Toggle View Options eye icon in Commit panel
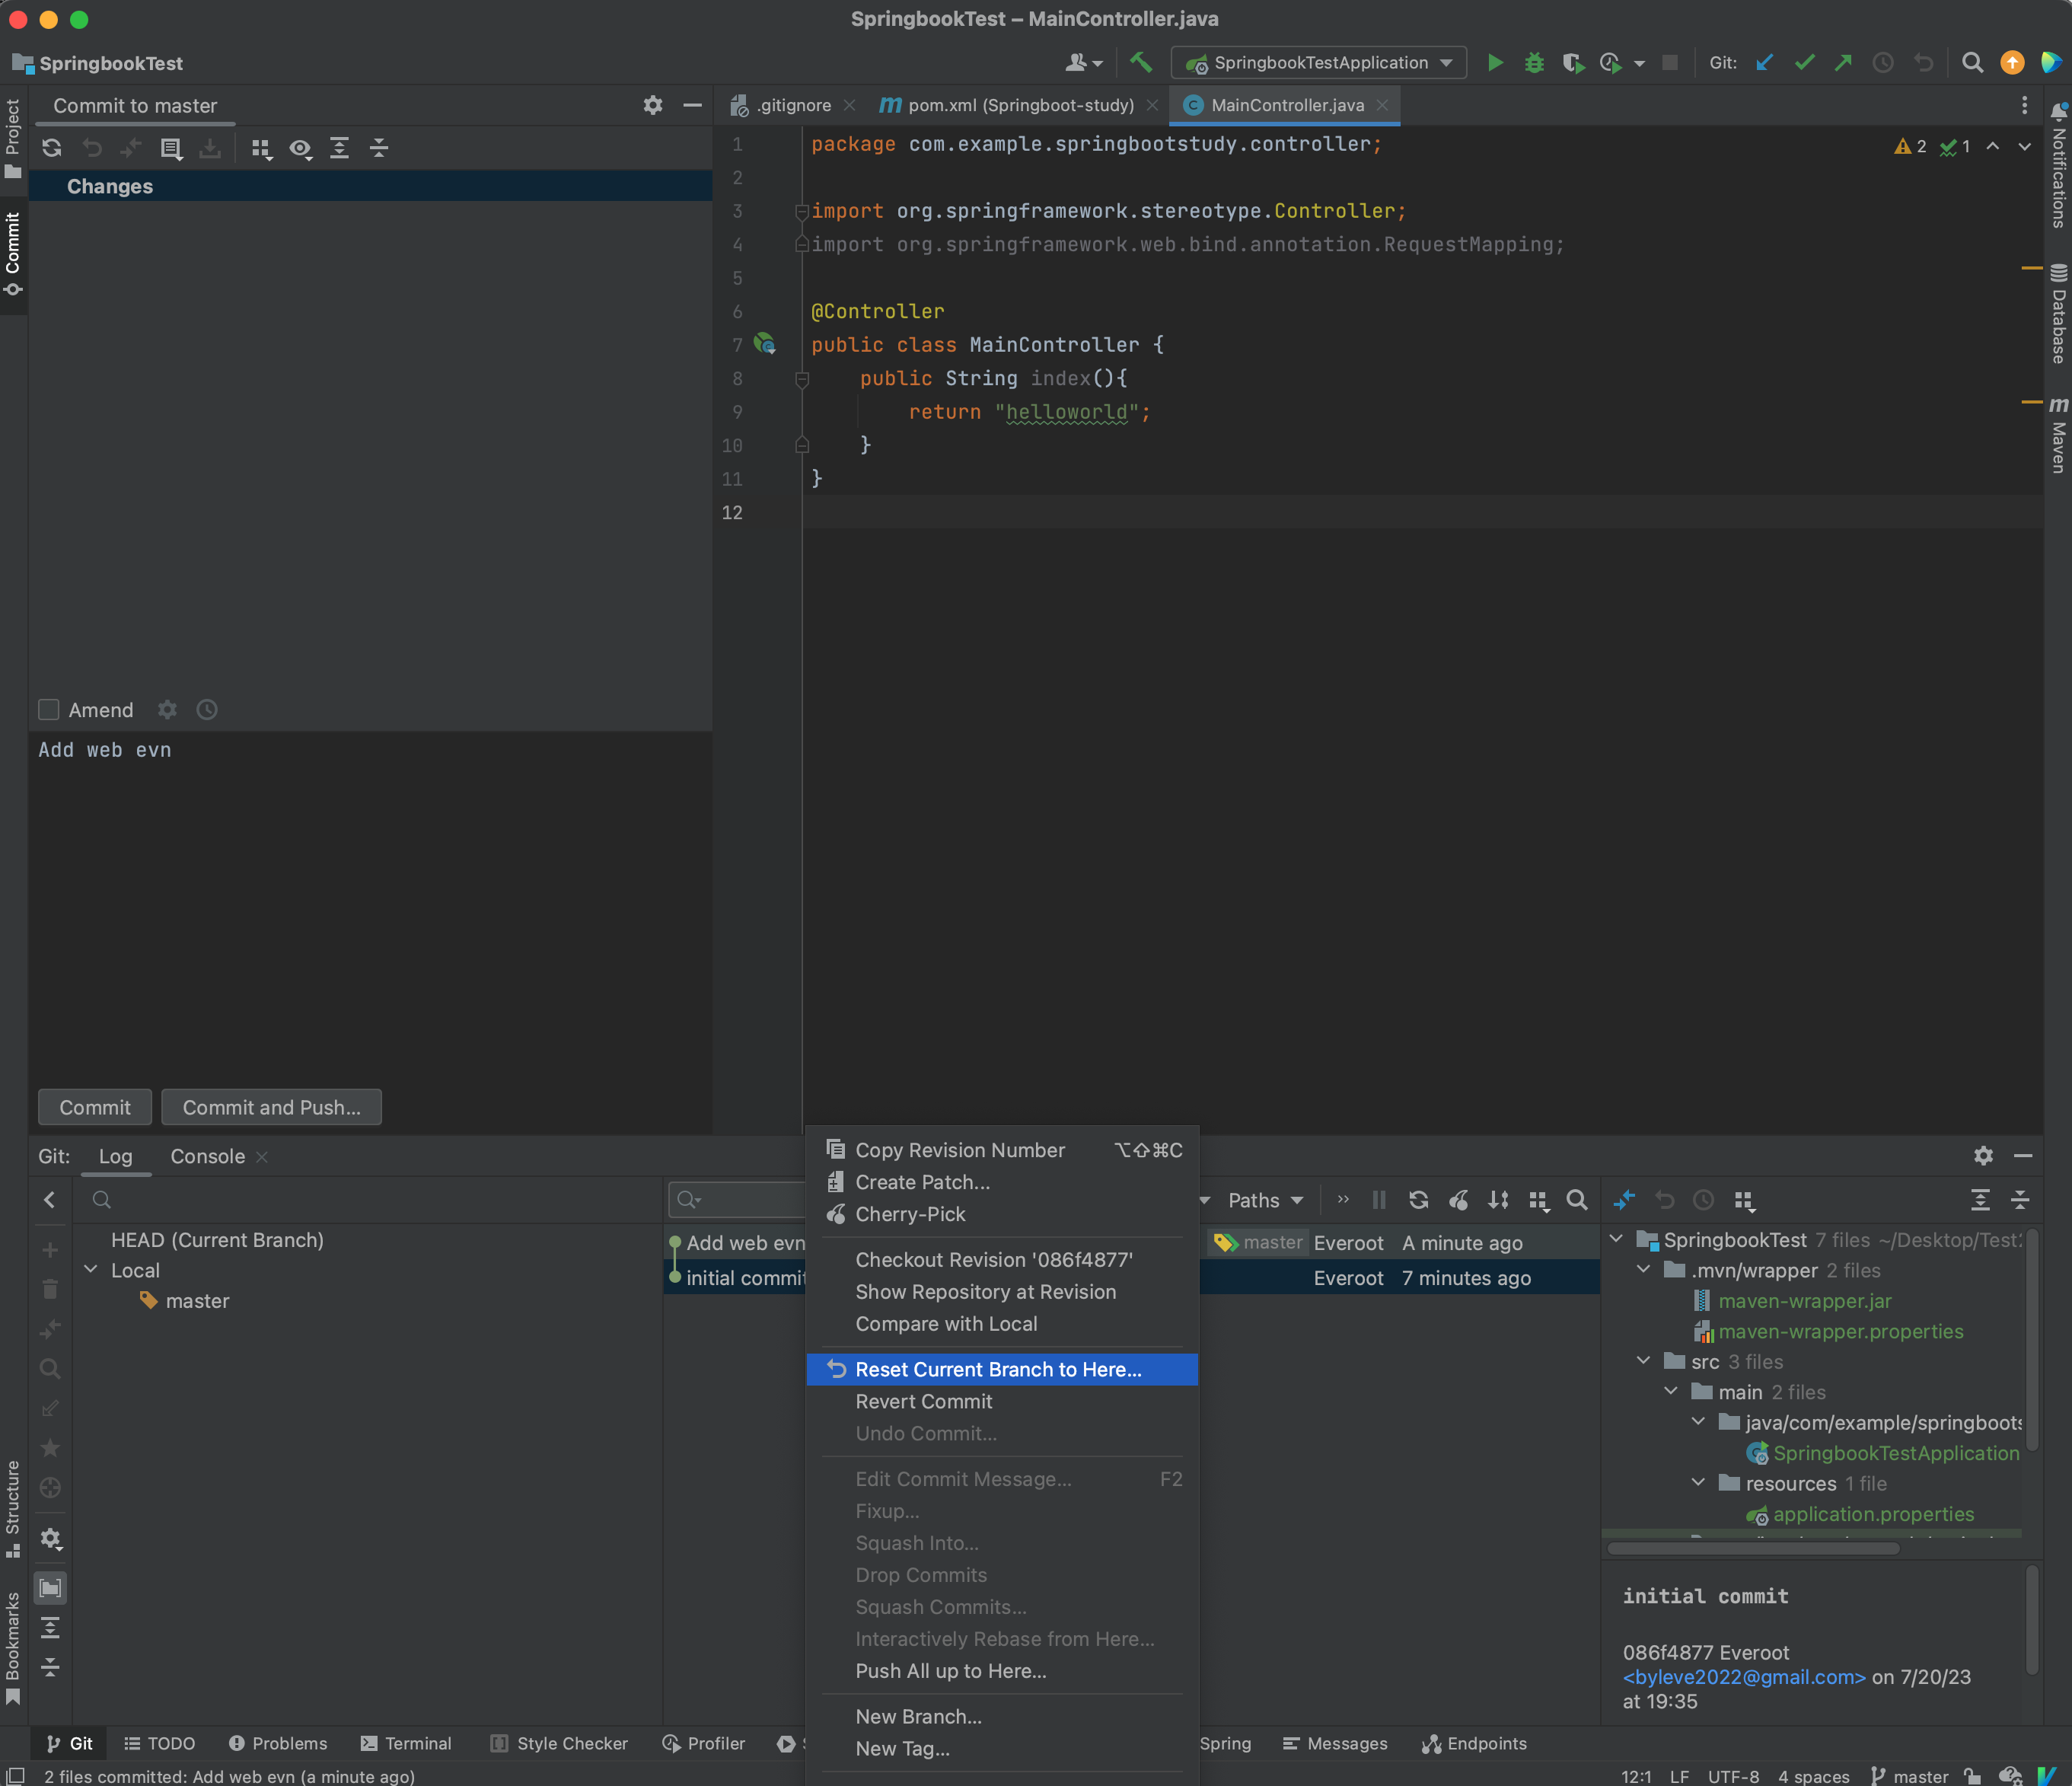The height and width of the screenshot is (1786, 2072). tap(301, 149)
